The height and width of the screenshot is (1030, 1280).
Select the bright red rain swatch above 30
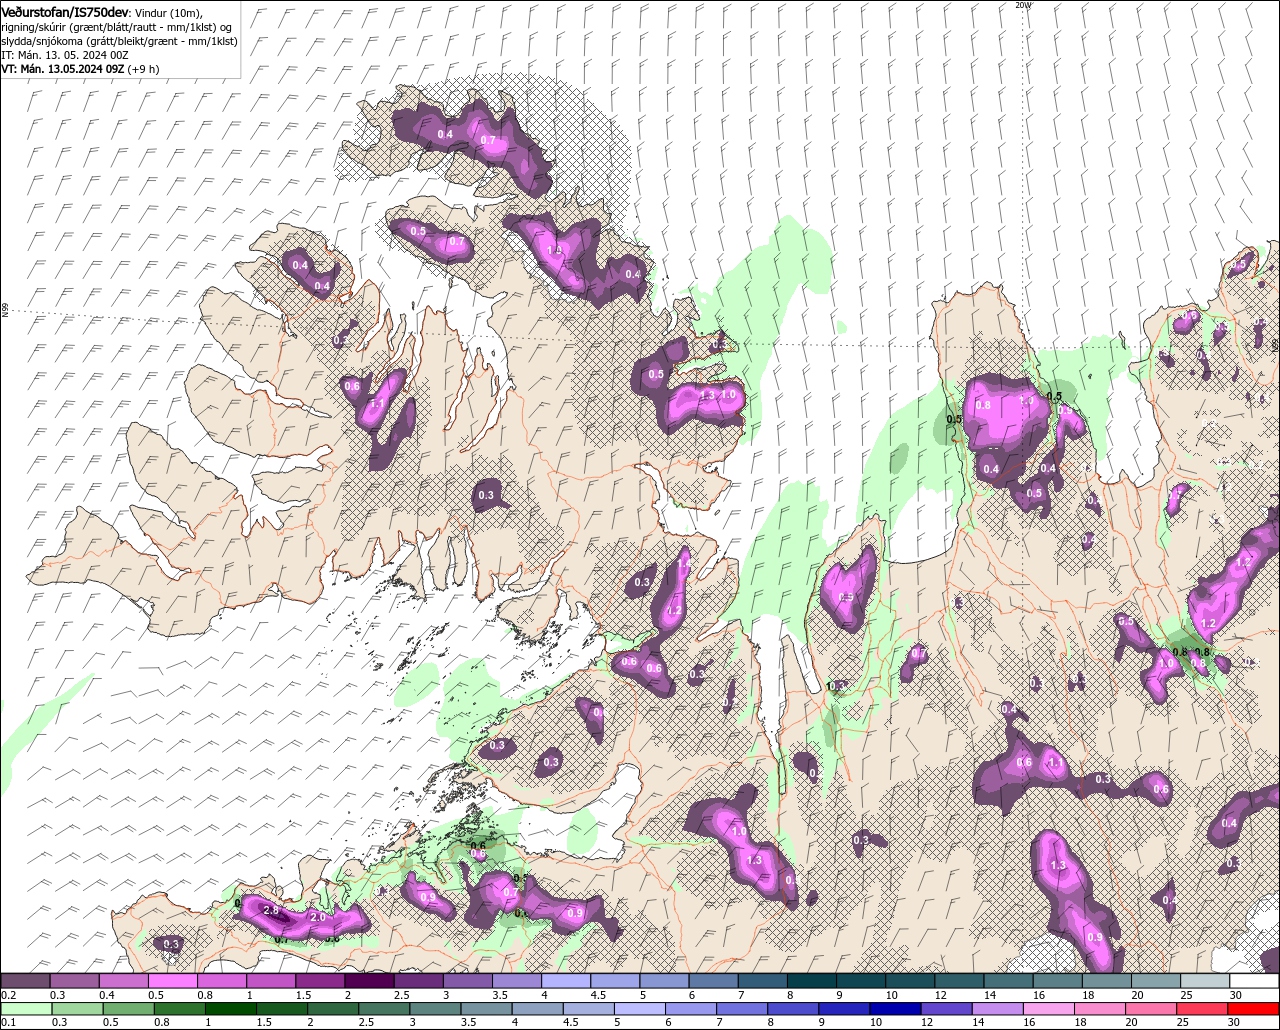click(1254, 1008)
